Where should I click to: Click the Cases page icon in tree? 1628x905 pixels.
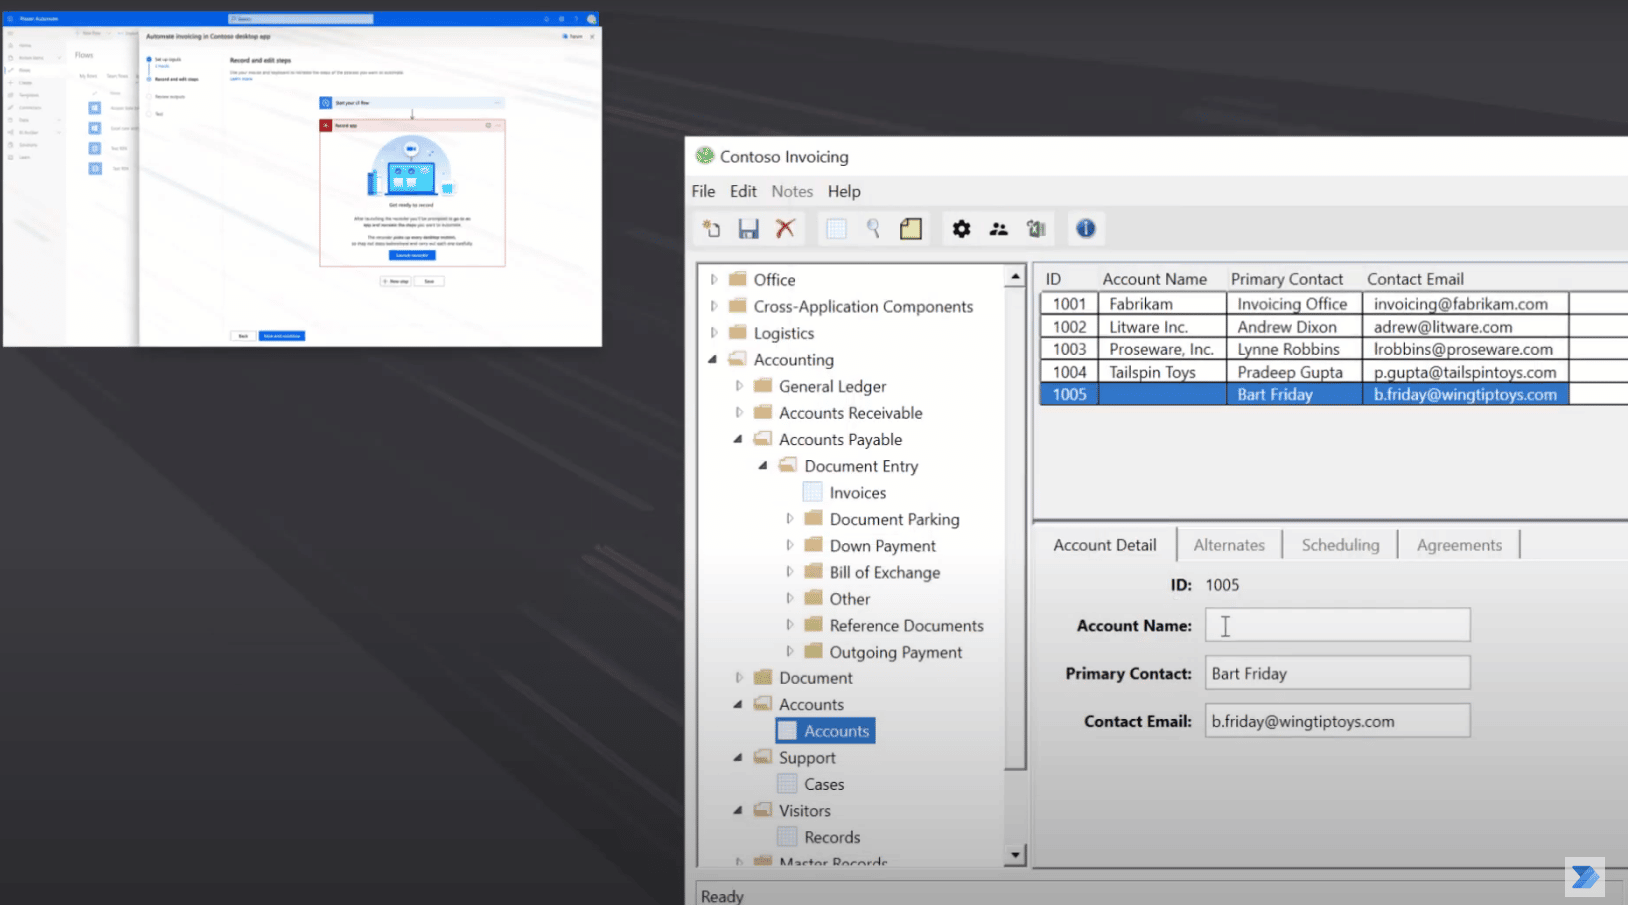(788, 784)
